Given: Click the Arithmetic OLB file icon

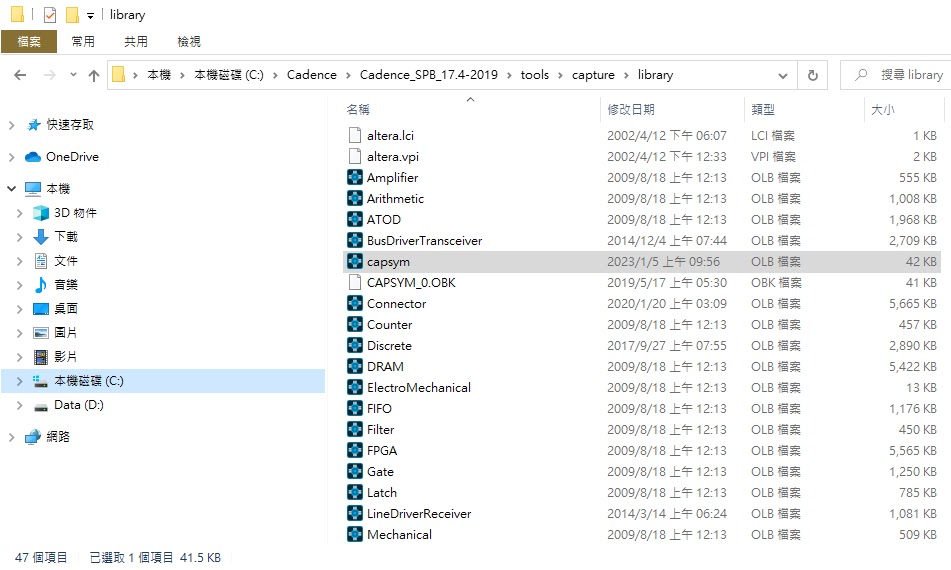Looking at the screenshot, I should click(355, 198).
